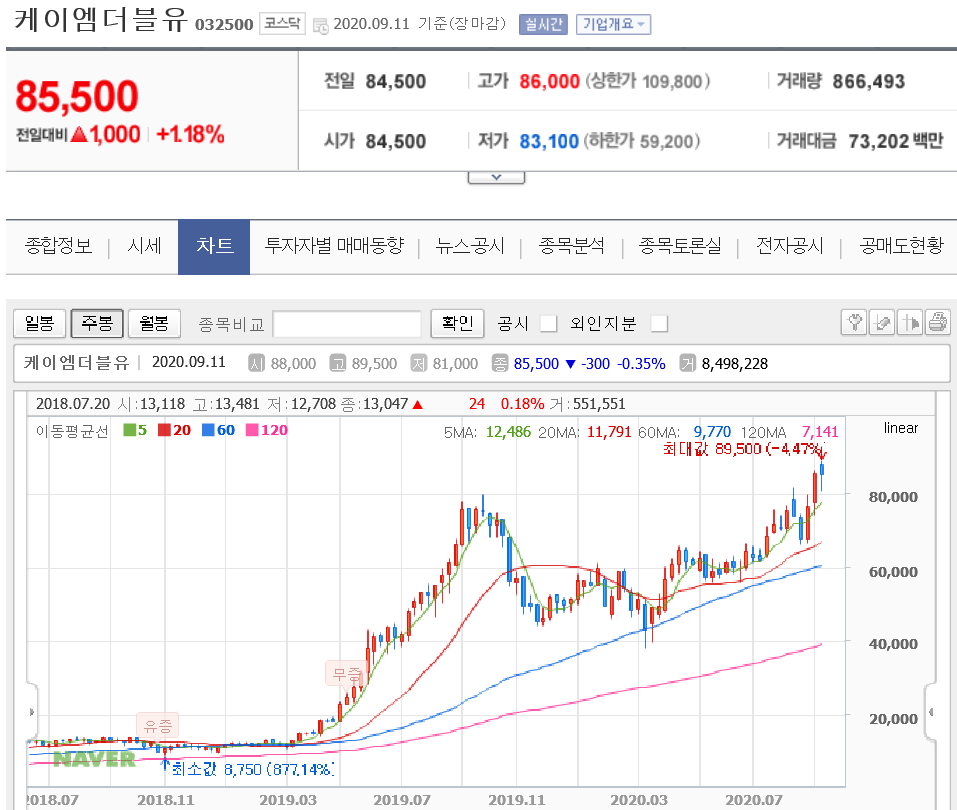Toggle the linear scale label
Viewport: 957px width, 810px height.
pyautogui.click(x=901, y=428)
